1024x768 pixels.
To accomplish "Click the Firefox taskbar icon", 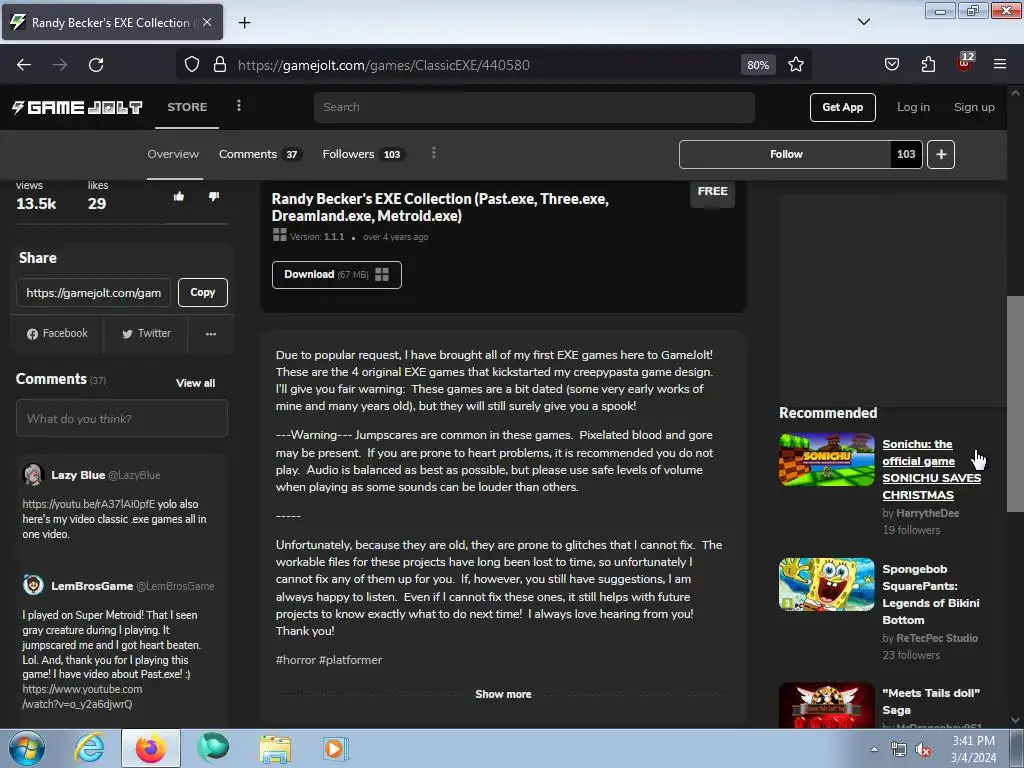I will pyautogui.click(x=151, y=748).
